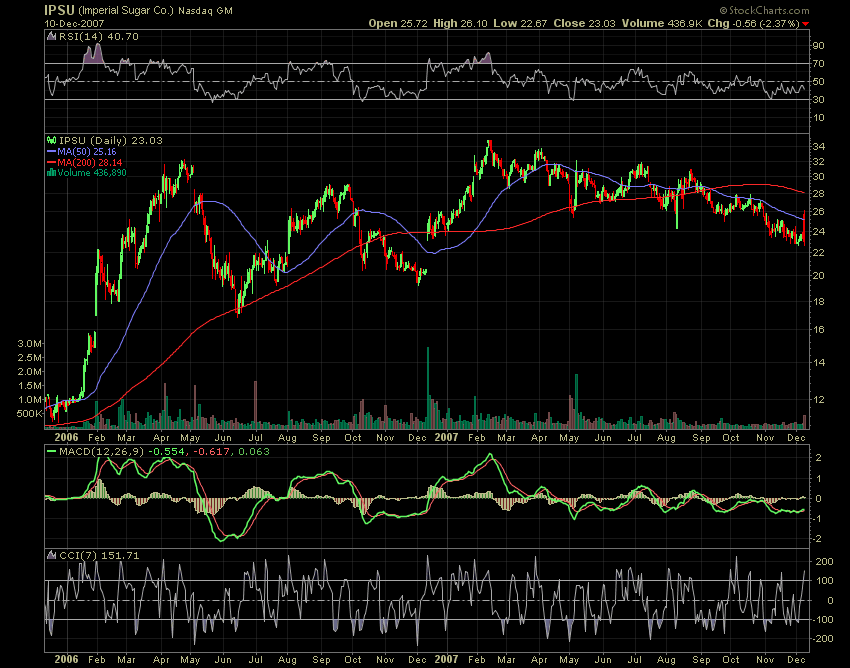Click the CCI(7) 151.71 label
This screenshot has width=850, height=668.
pyautogui.click(x=99, y=555)
